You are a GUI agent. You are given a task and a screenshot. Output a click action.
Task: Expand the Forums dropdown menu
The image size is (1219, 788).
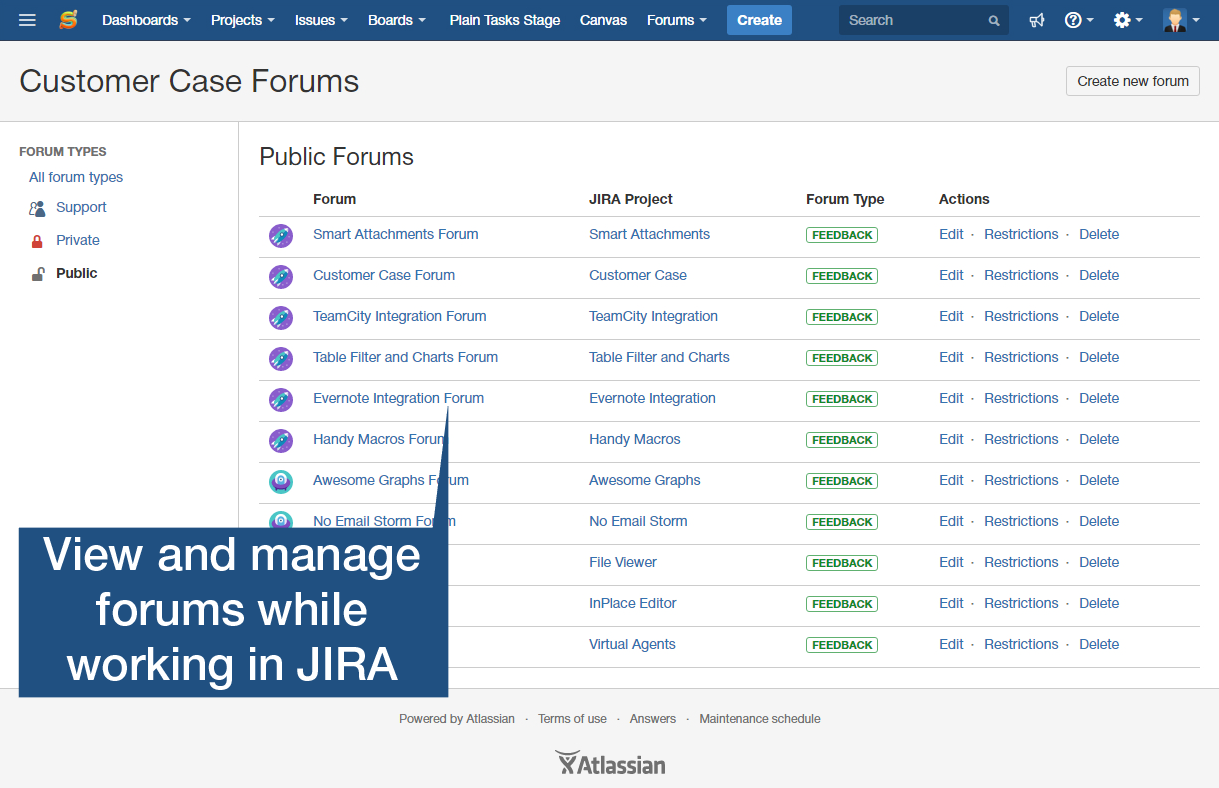pyautogui.click(x=677, y=20)
